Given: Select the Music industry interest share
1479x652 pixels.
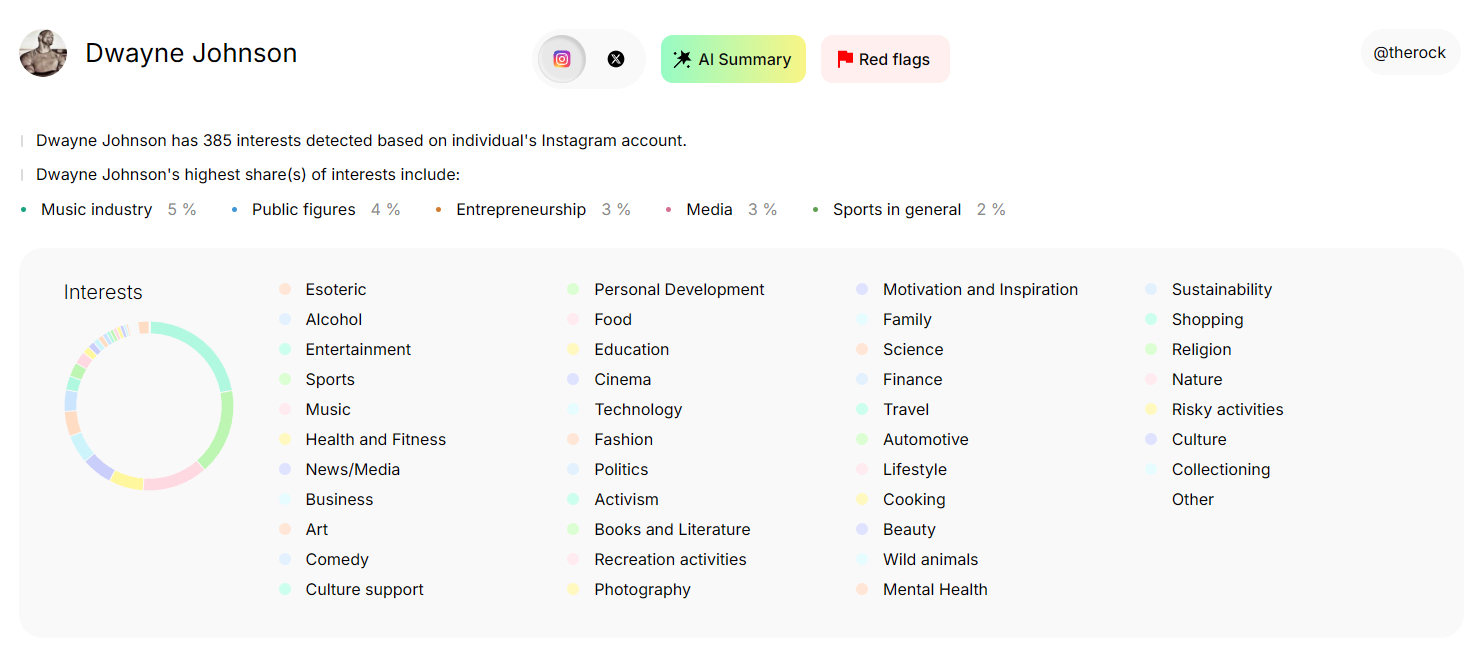Looking at the screenshot, I should (97, 210).
